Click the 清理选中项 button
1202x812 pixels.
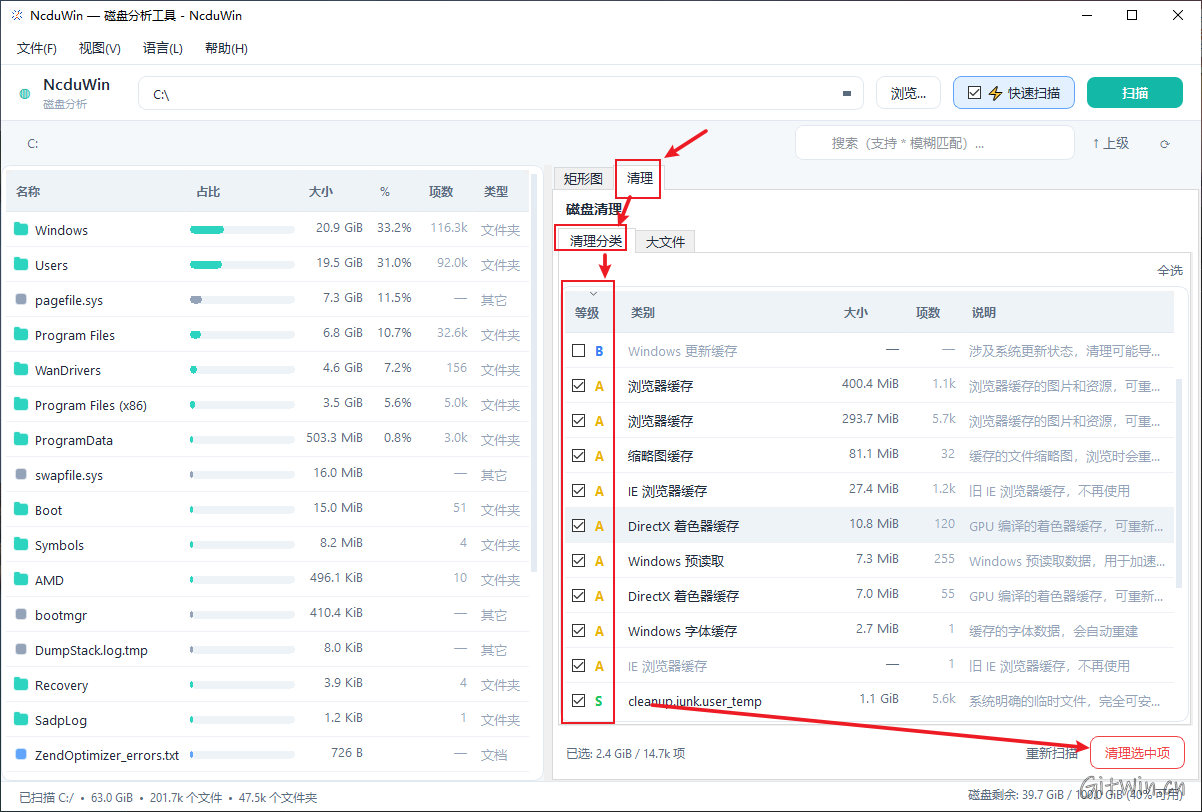pyautogui.click(x=1137, y=753)
